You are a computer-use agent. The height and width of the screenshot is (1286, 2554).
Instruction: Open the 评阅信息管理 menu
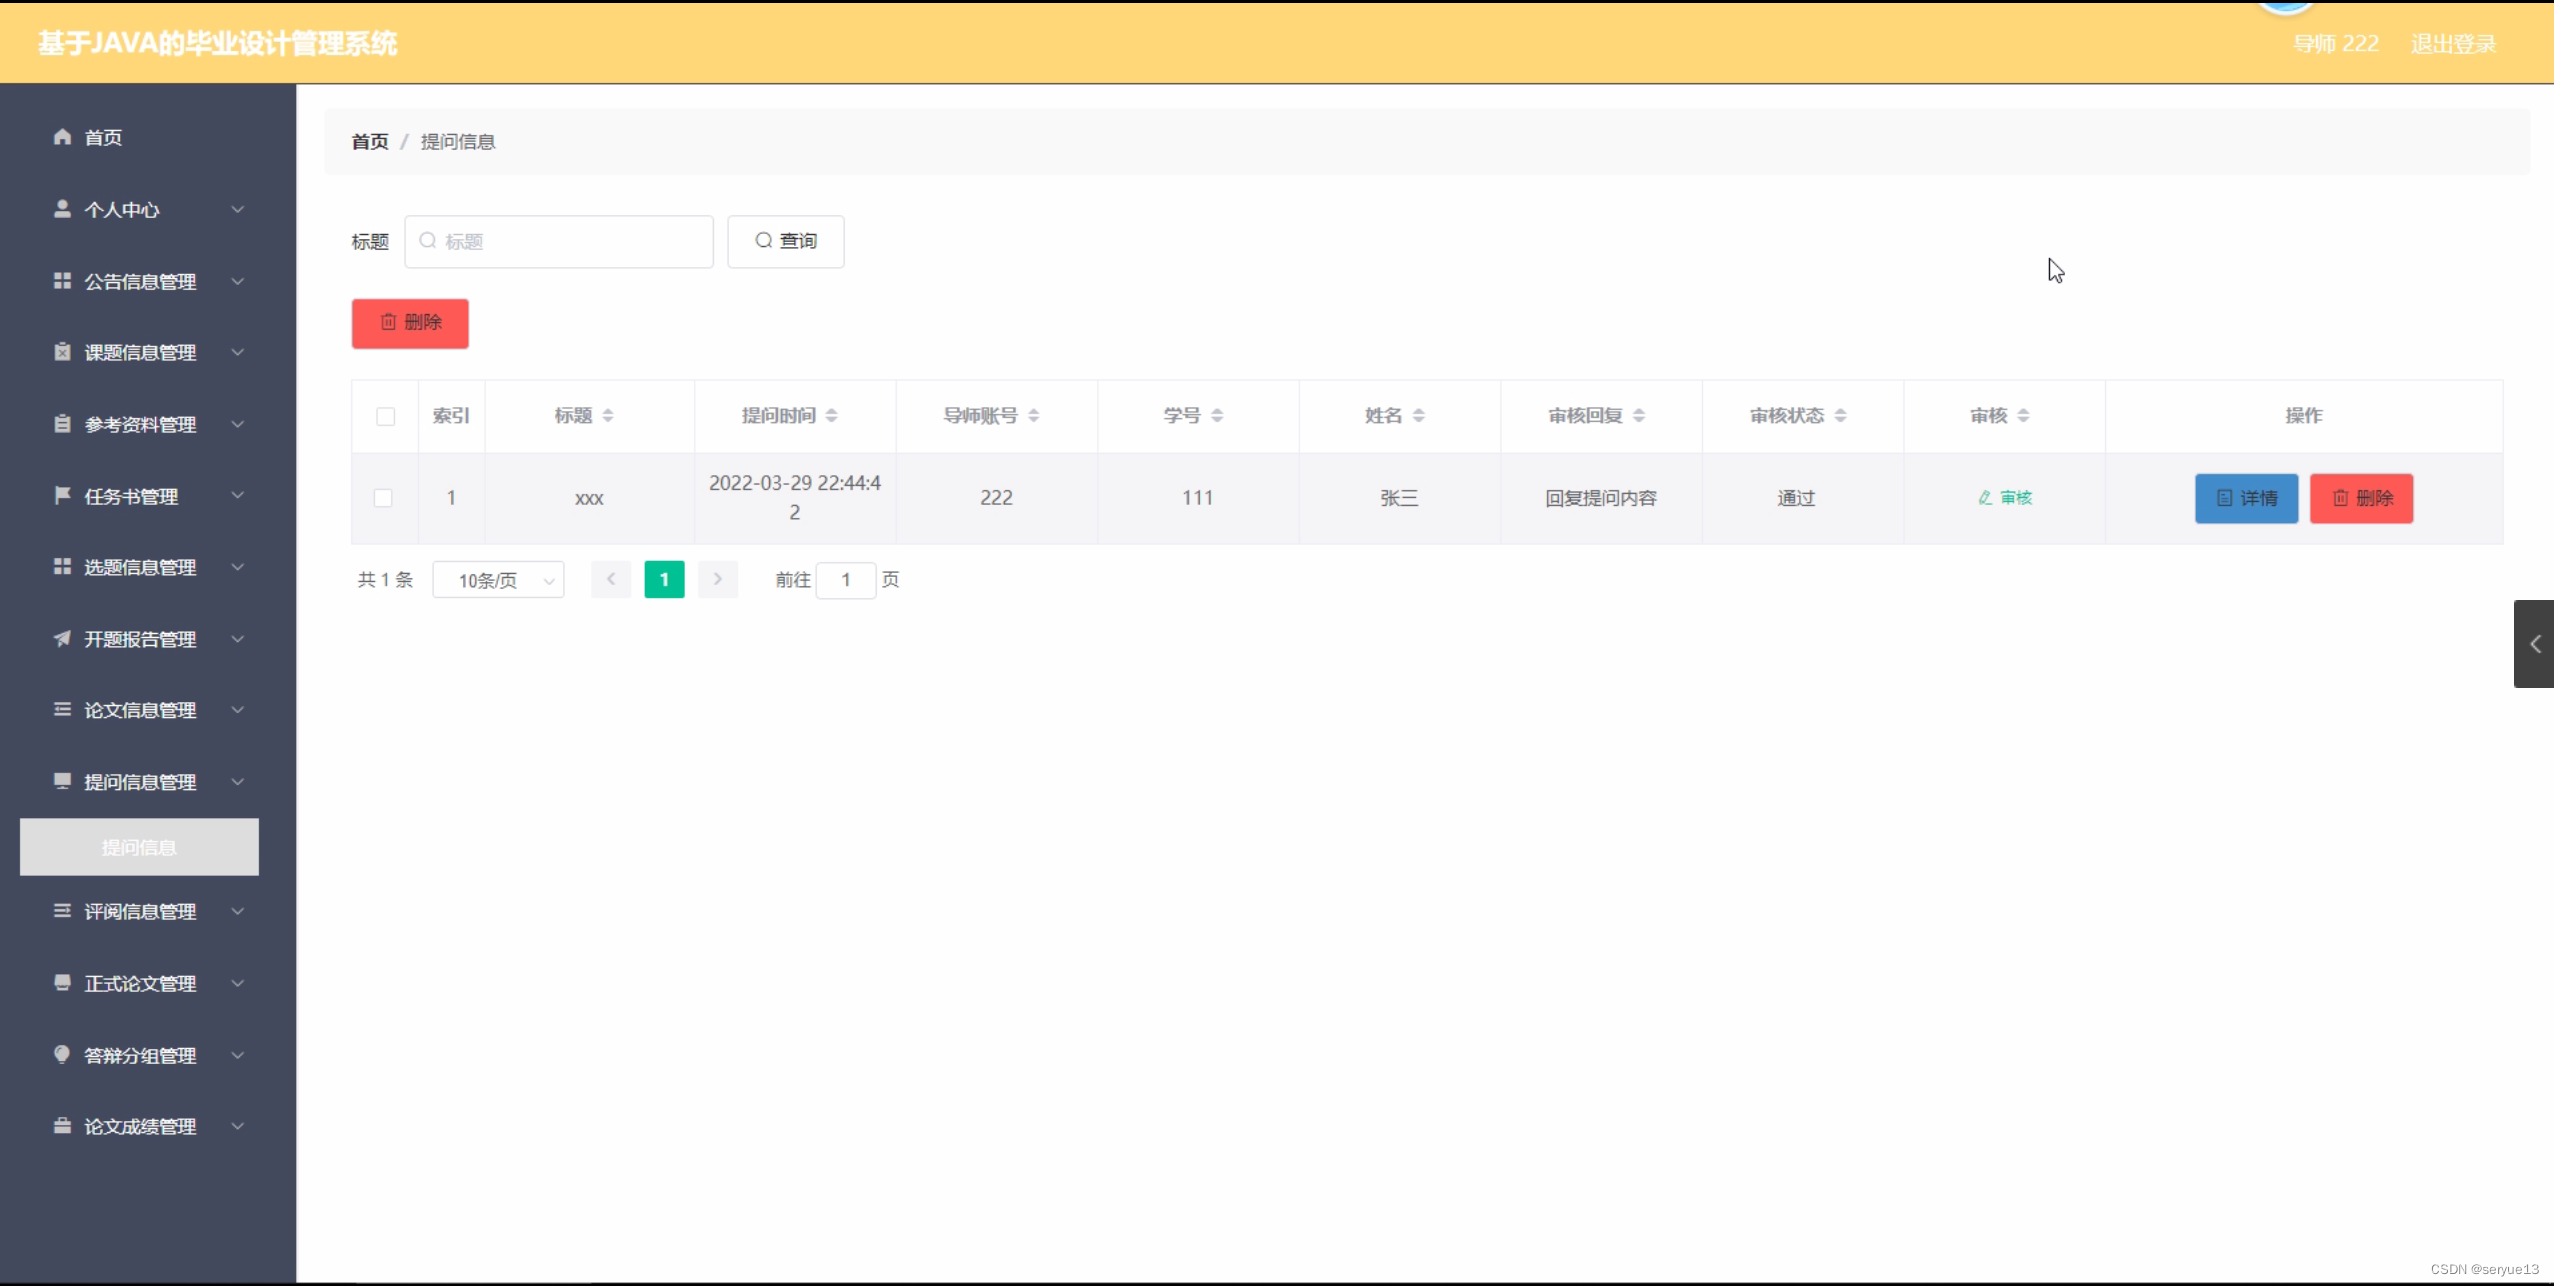tap(140, 911)
